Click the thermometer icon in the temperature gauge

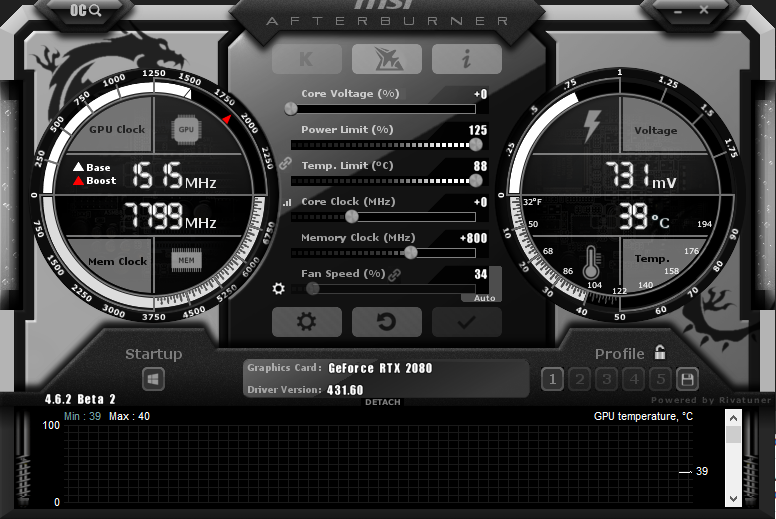pos(591,262)
